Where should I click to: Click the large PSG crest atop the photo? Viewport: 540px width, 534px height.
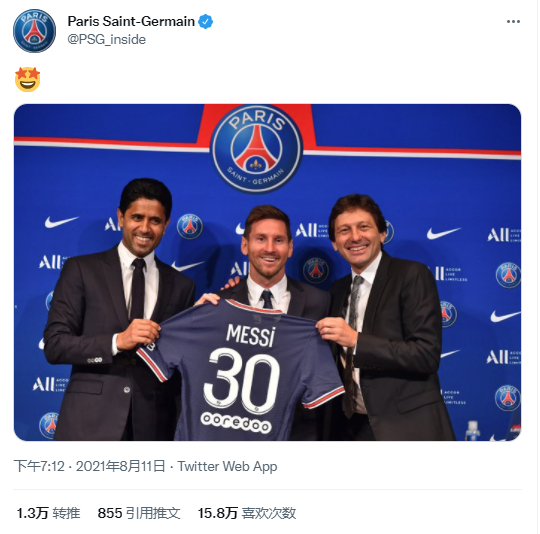256,148
